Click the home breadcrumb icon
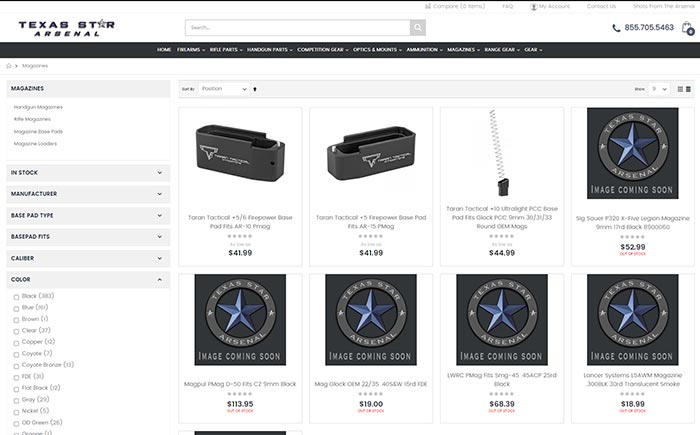700x435 pixels. [8, 66]
